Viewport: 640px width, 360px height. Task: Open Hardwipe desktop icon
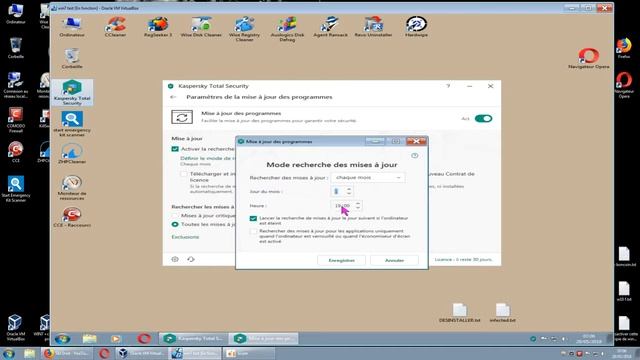coord(416,27)
